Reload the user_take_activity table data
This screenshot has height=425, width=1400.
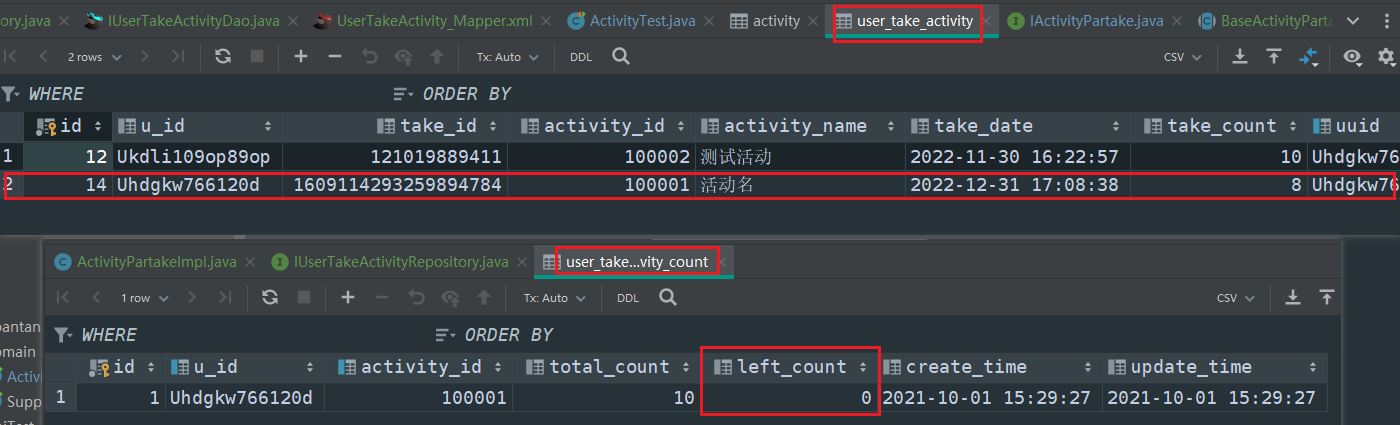pyautogui.click(x=223, y=57)
